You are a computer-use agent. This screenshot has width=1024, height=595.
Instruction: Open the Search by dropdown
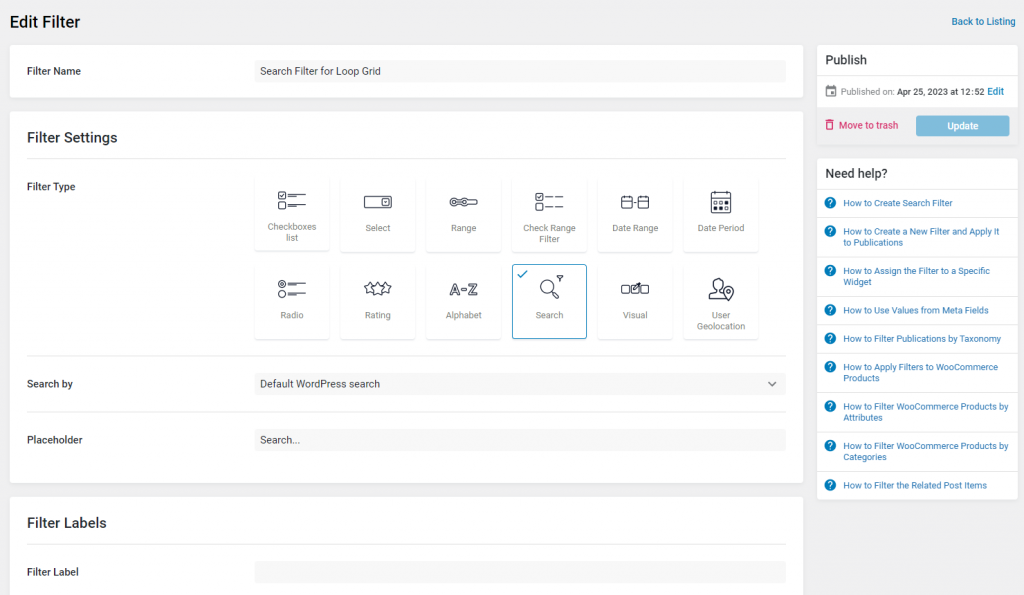click(x=520, y=384)
